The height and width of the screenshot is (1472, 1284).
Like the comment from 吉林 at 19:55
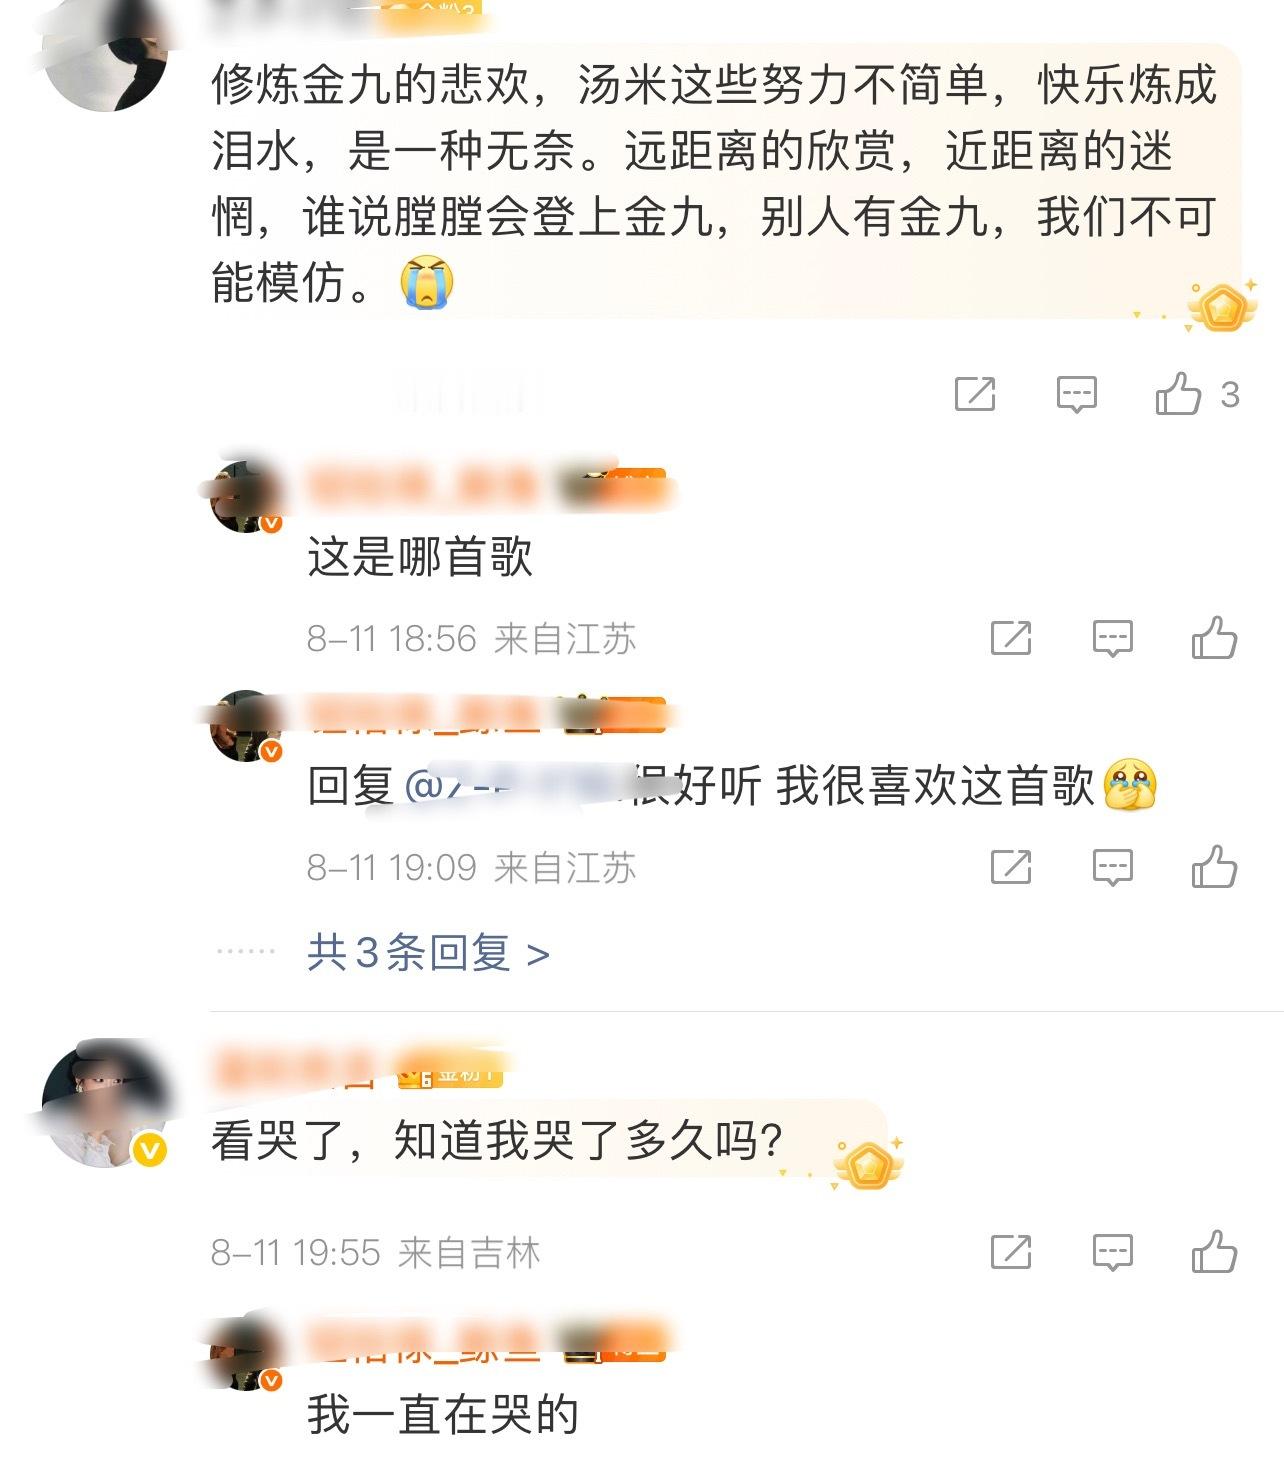[x=1214, y=1252]
